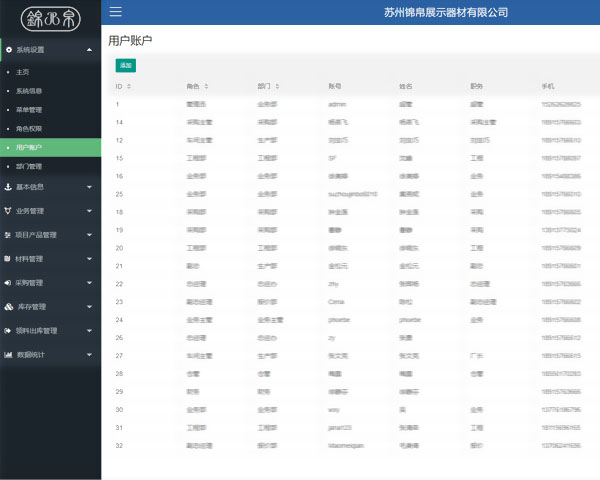Open the 部门管理 sidebar link
The height and width of the screenshot is (480, 600).
(x=30, y=166)
